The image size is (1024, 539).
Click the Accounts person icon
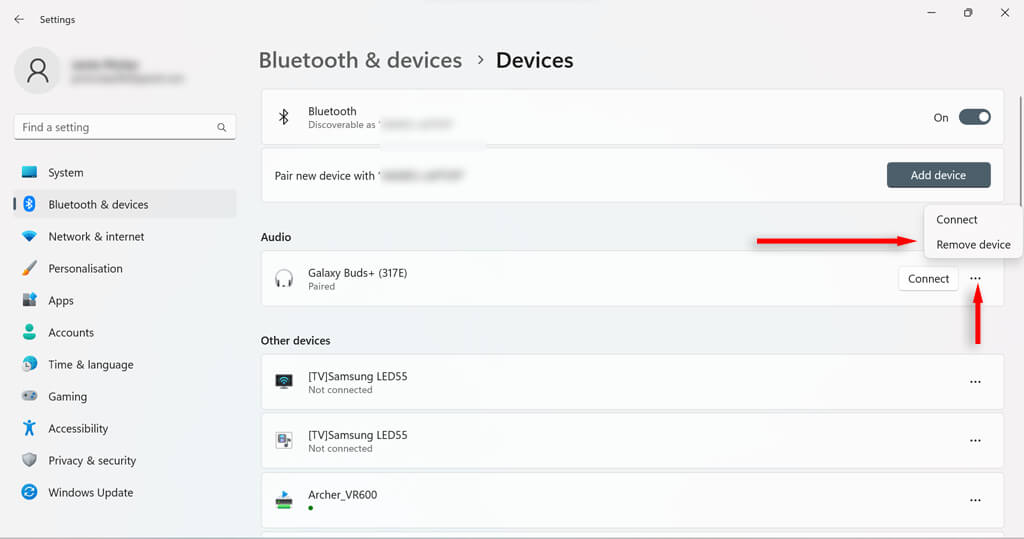(x=29, y=332)
